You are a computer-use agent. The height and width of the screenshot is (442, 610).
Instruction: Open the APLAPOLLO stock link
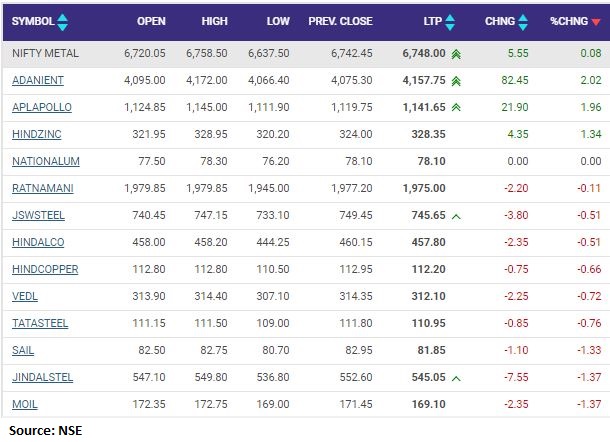click(x=42, y=107)
